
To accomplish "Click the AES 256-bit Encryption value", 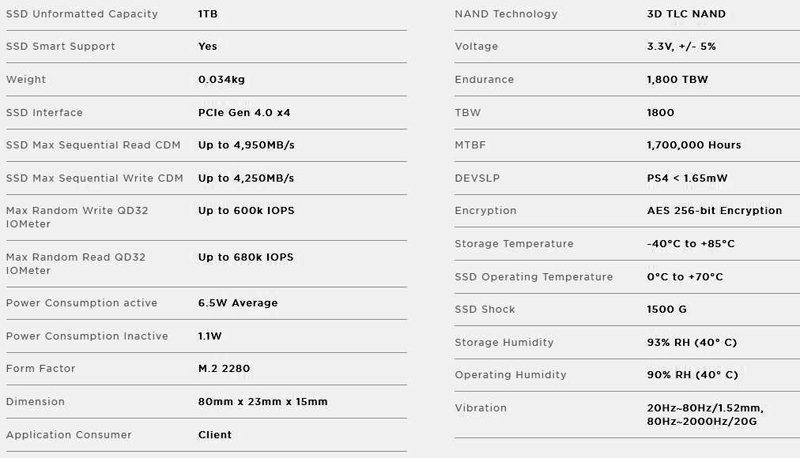I will click(714, 211).
